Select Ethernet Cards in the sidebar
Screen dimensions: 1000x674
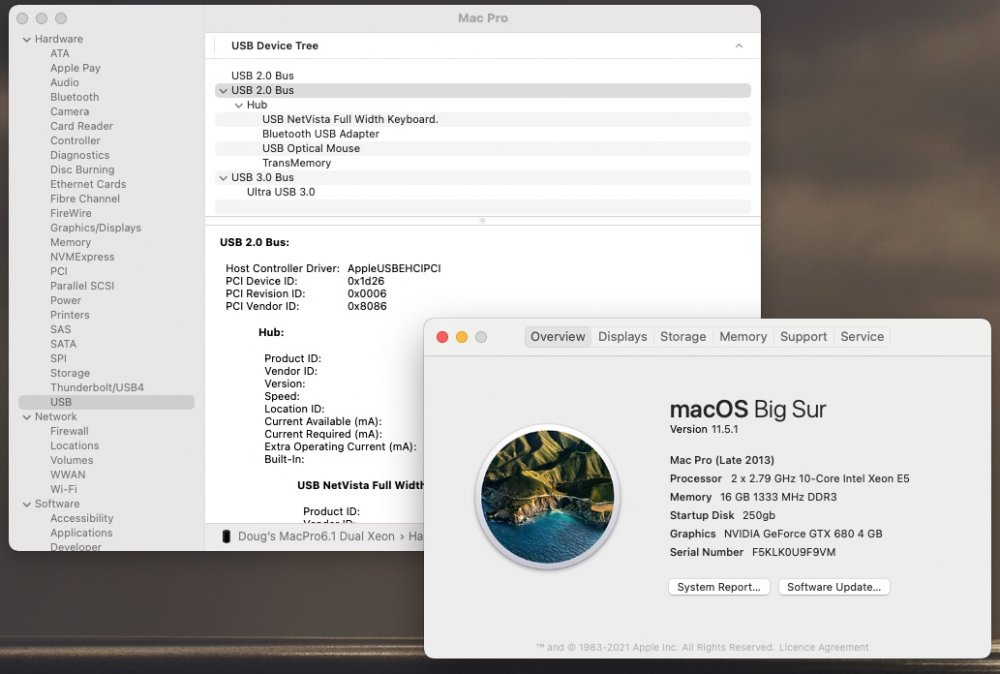[88, 184]
